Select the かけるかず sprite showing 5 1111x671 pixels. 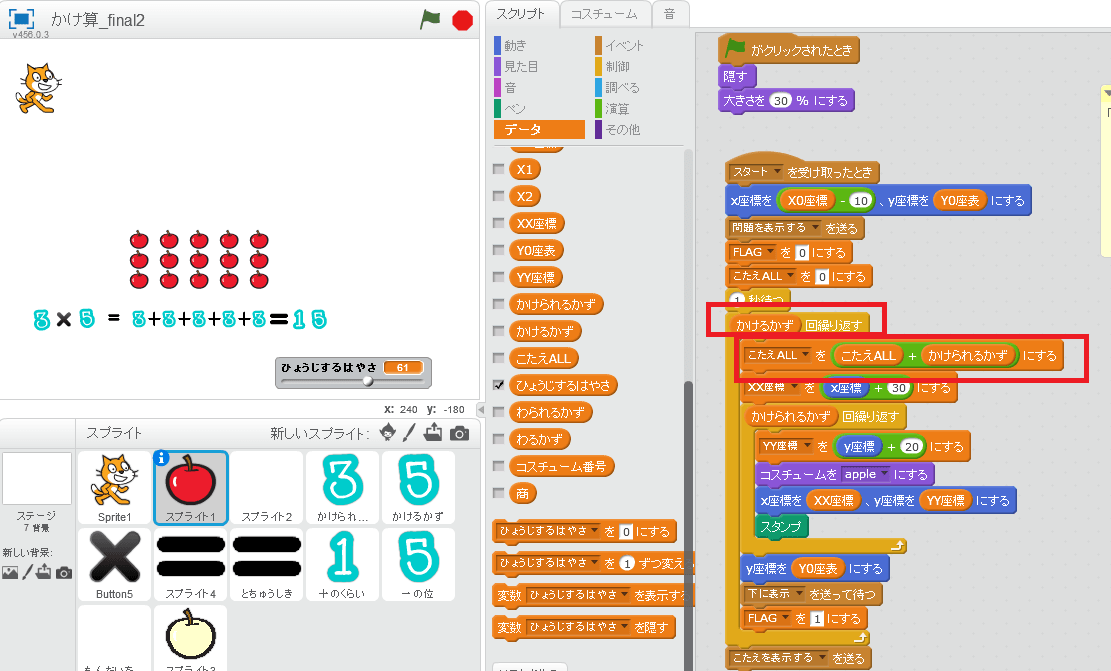pos(418,487)
